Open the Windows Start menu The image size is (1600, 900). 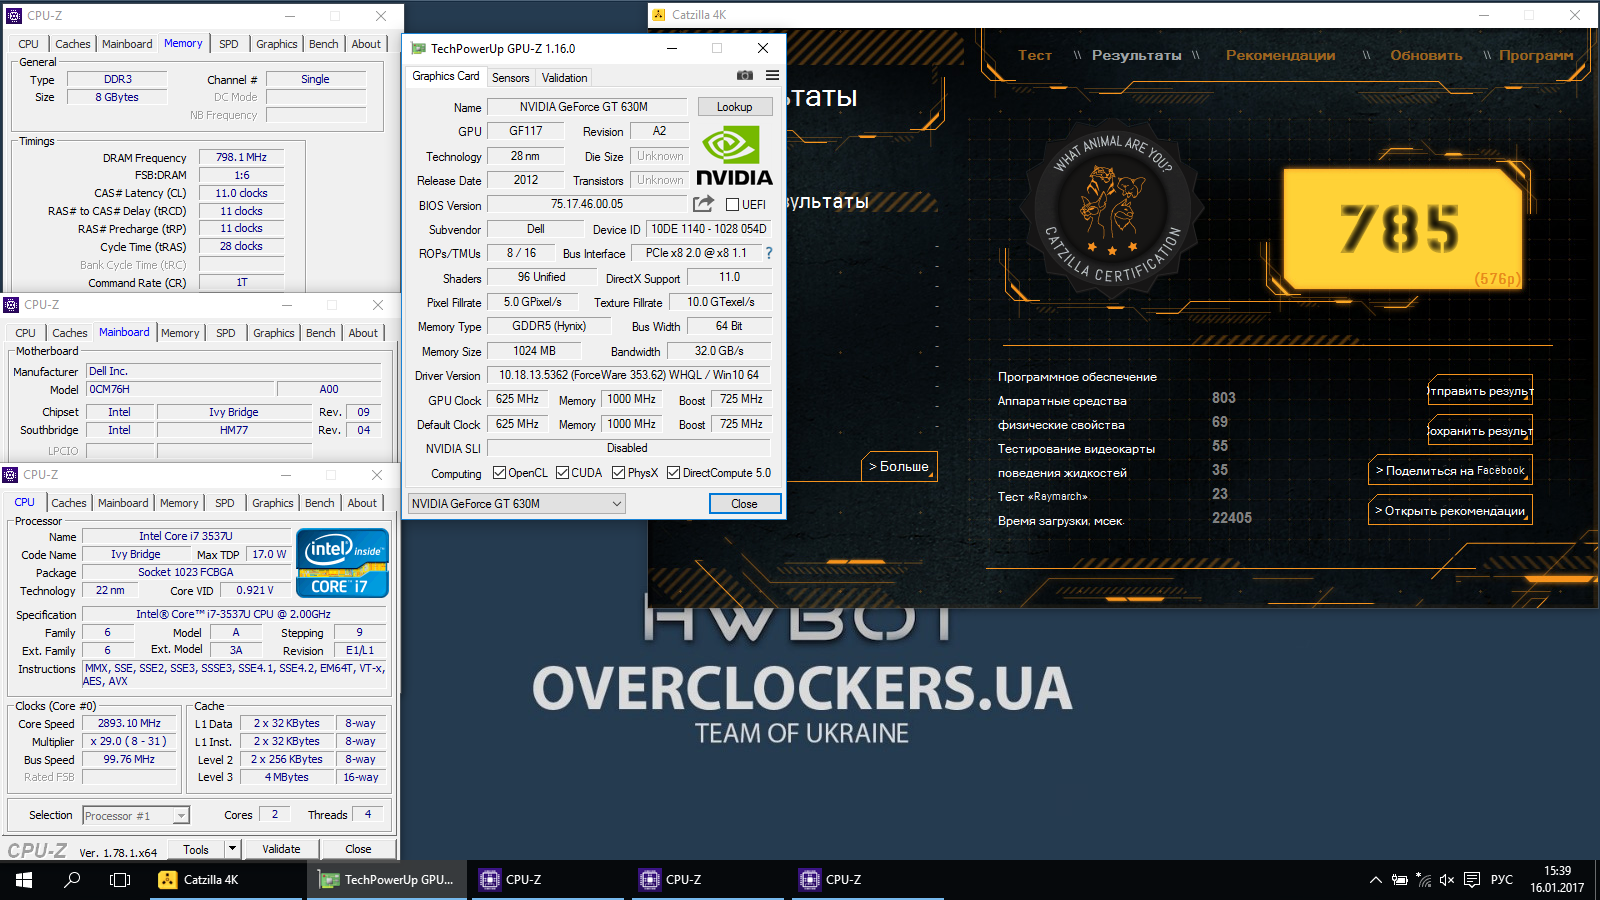click(24, 880)
